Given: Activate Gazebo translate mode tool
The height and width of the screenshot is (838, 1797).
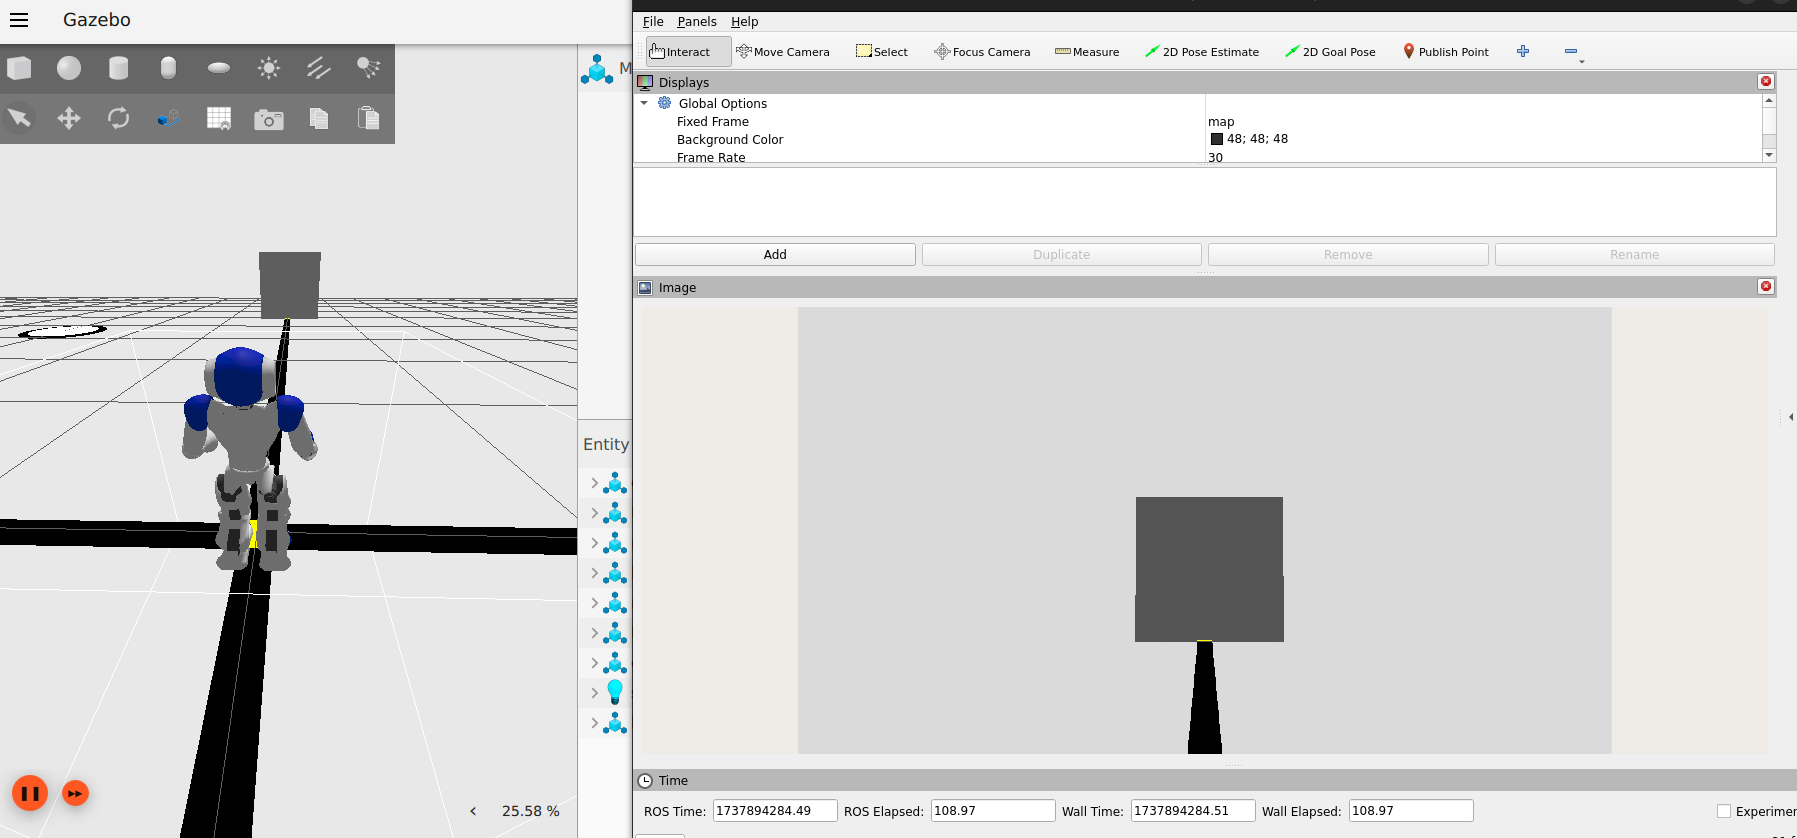Looking at the screenshot, I should coord(69,118).
